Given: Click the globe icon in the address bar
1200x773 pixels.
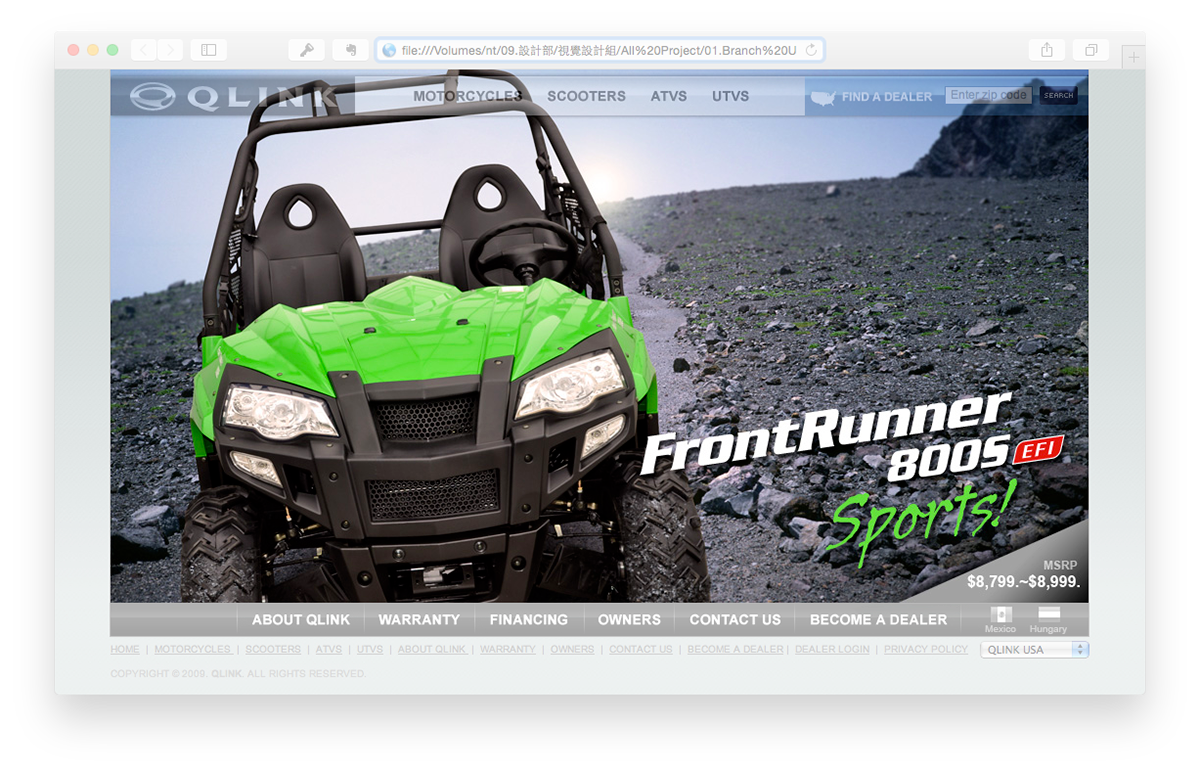Looking at the screenshot, I should [390, 50].
